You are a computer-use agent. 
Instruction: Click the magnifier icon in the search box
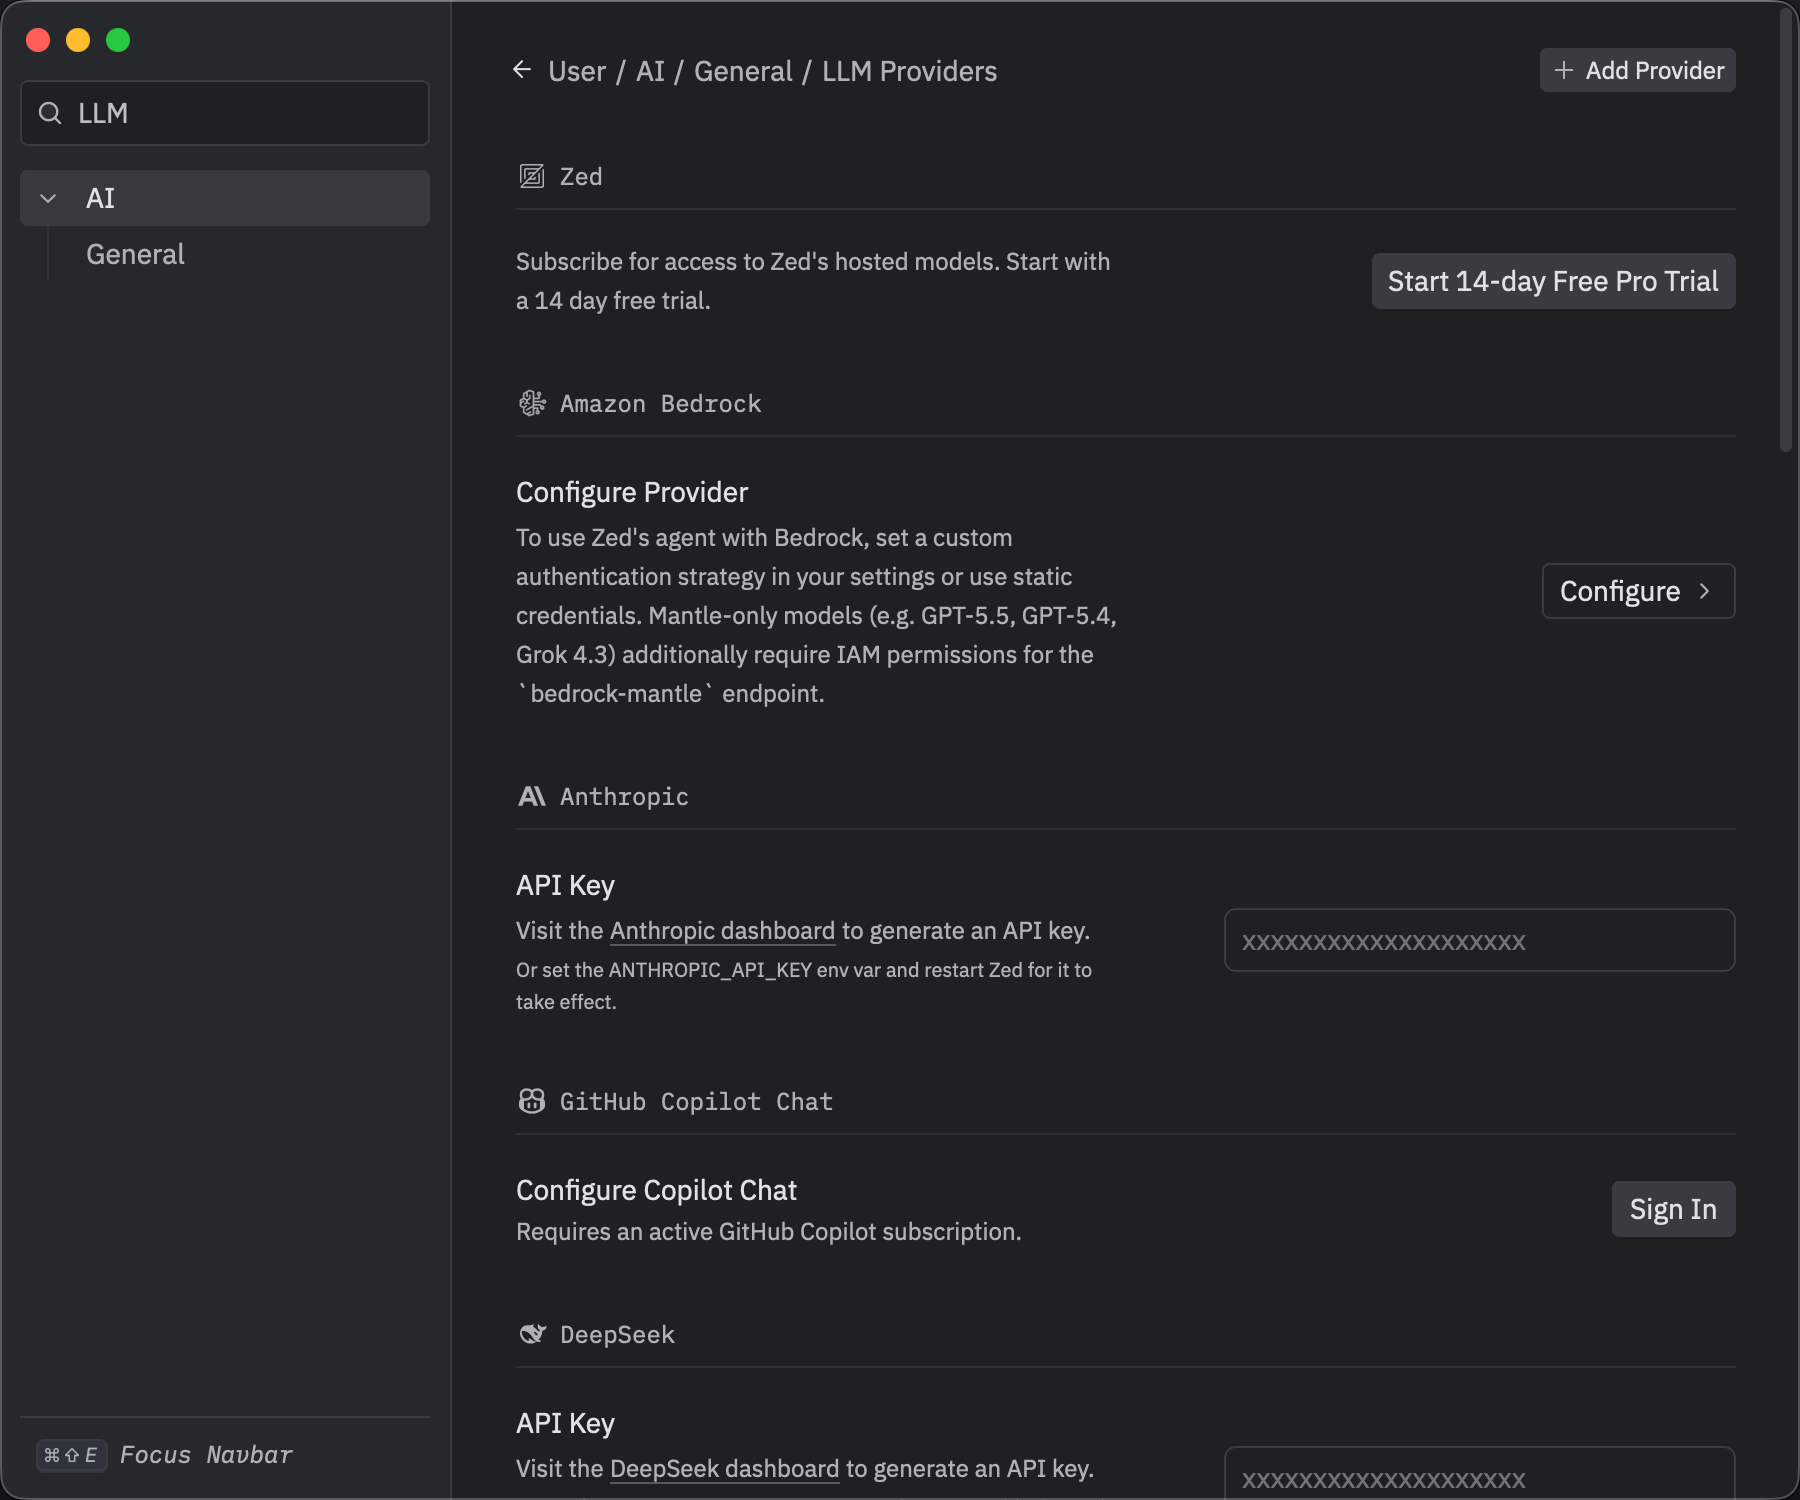point(50,113)
